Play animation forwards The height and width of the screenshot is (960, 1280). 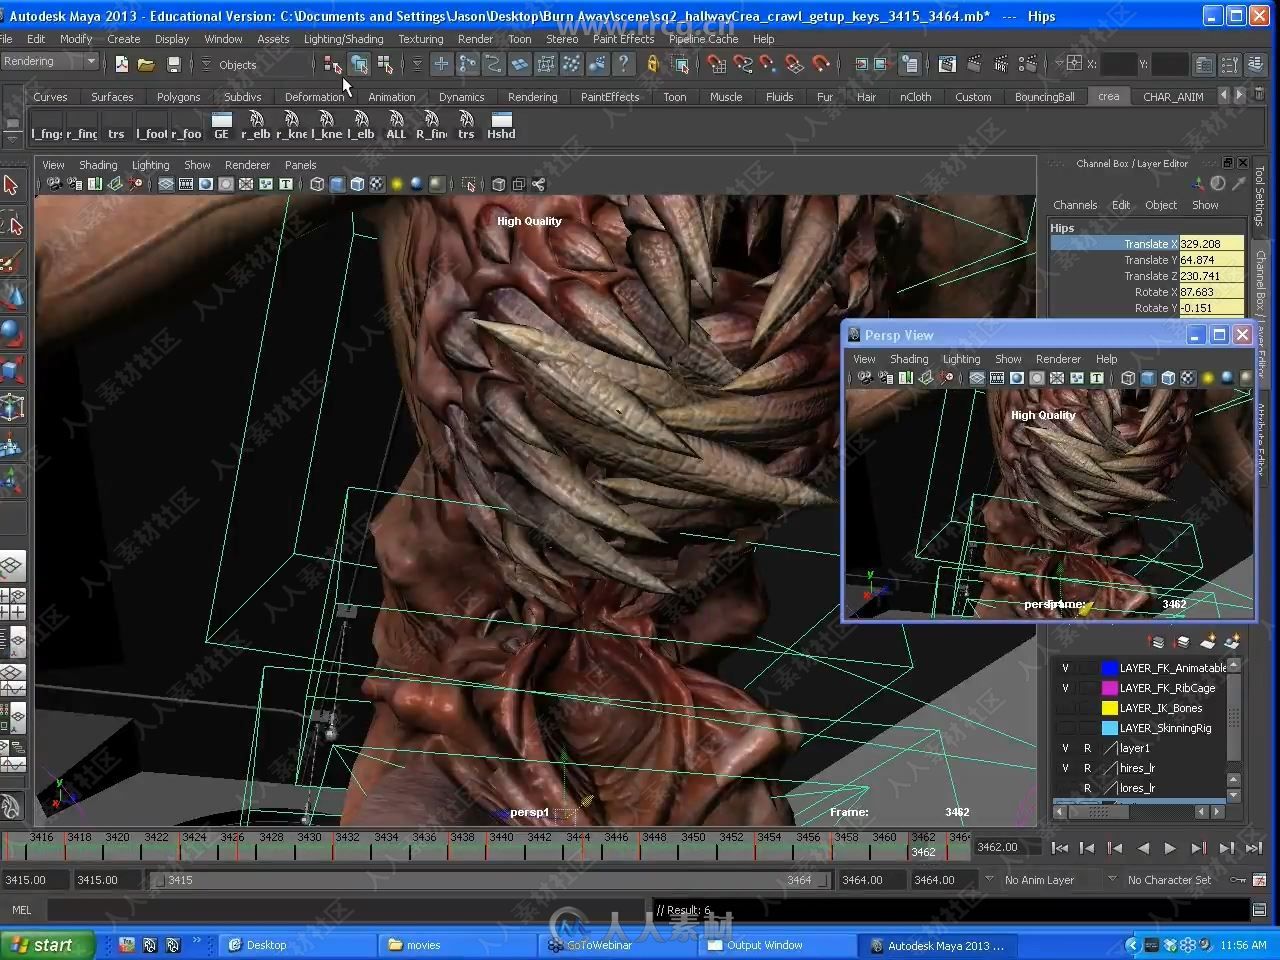click(1170, 848)
